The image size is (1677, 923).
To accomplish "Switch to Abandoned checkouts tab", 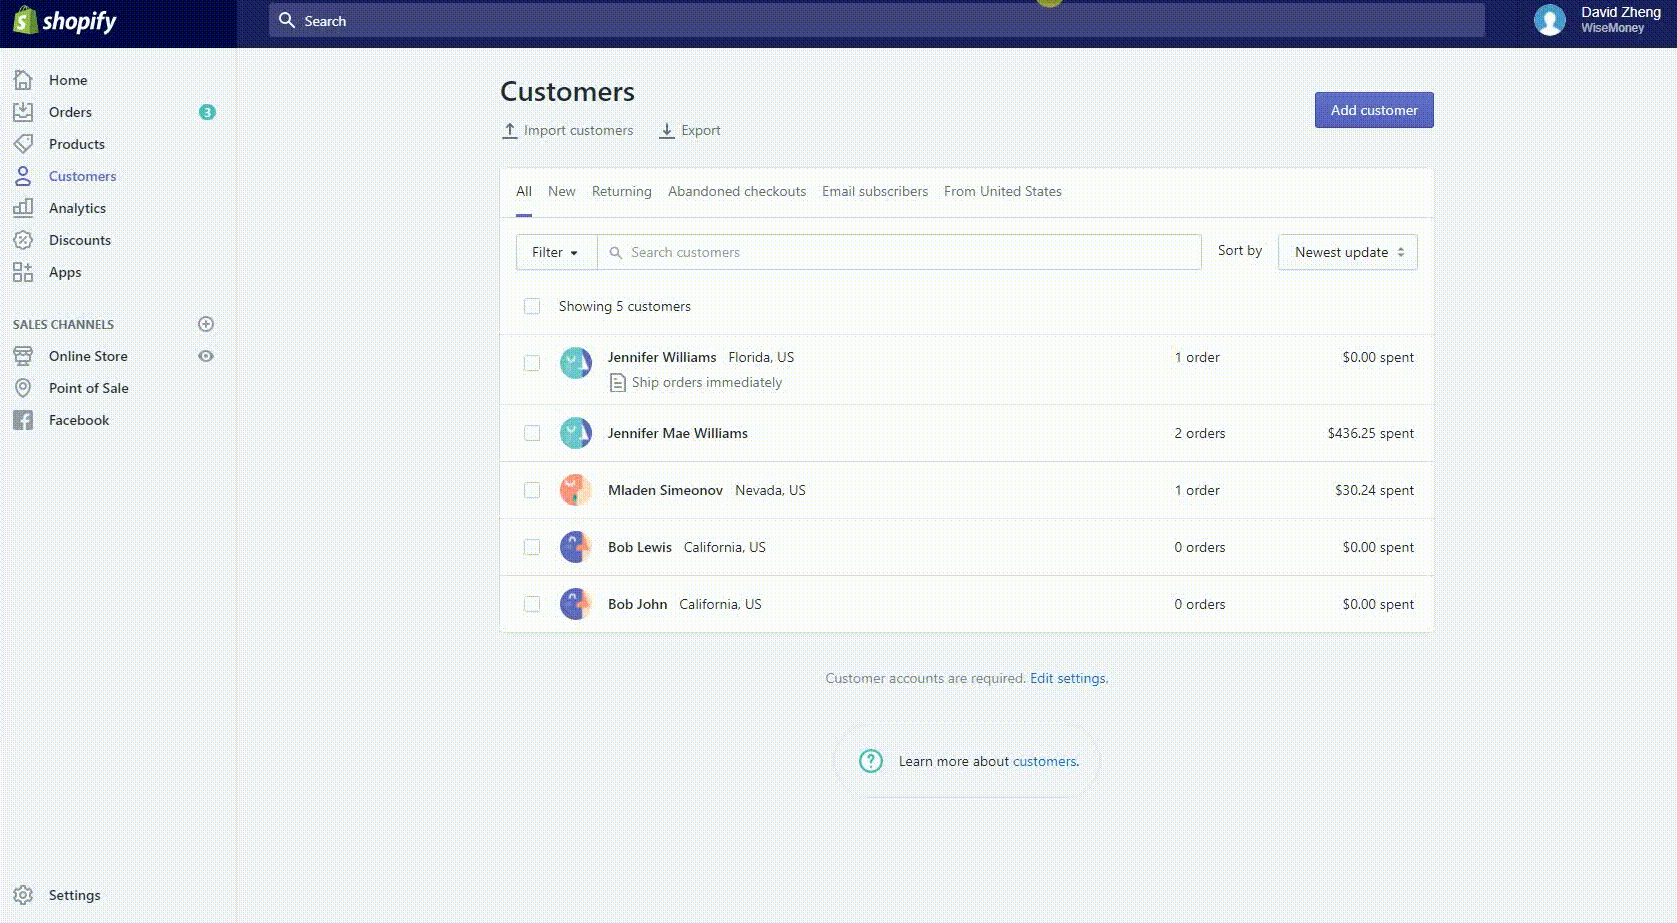I will tap(737, 191).
